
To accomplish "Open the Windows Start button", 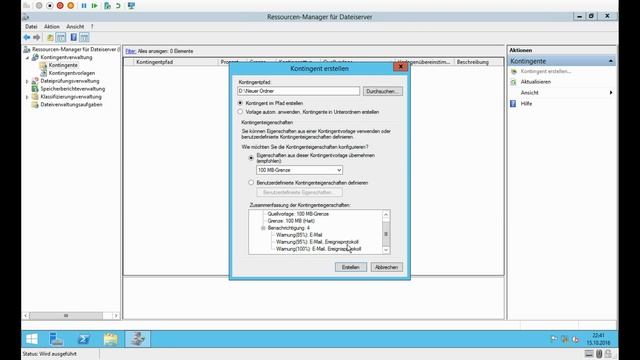I will click(32, 339).
